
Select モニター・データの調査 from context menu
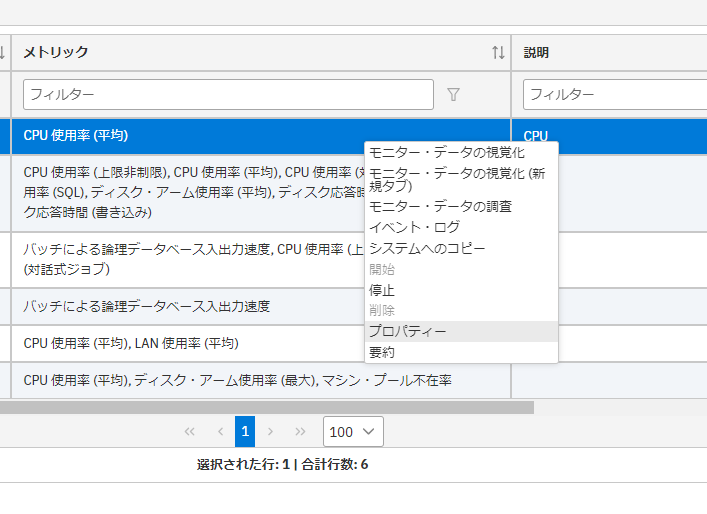[461, 207]
